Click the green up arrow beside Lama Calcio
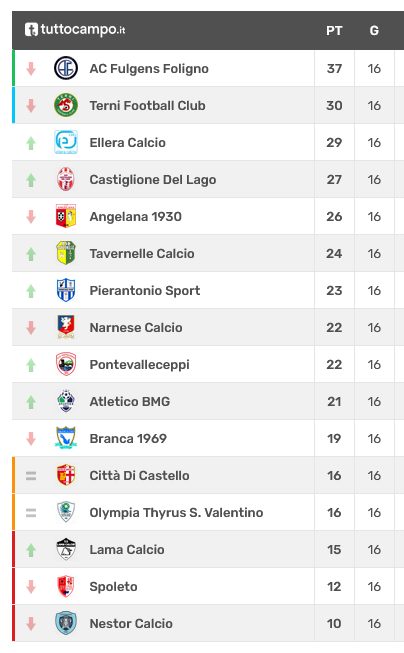This screenshot has width=404, height=653. click(x=31, y=550)
